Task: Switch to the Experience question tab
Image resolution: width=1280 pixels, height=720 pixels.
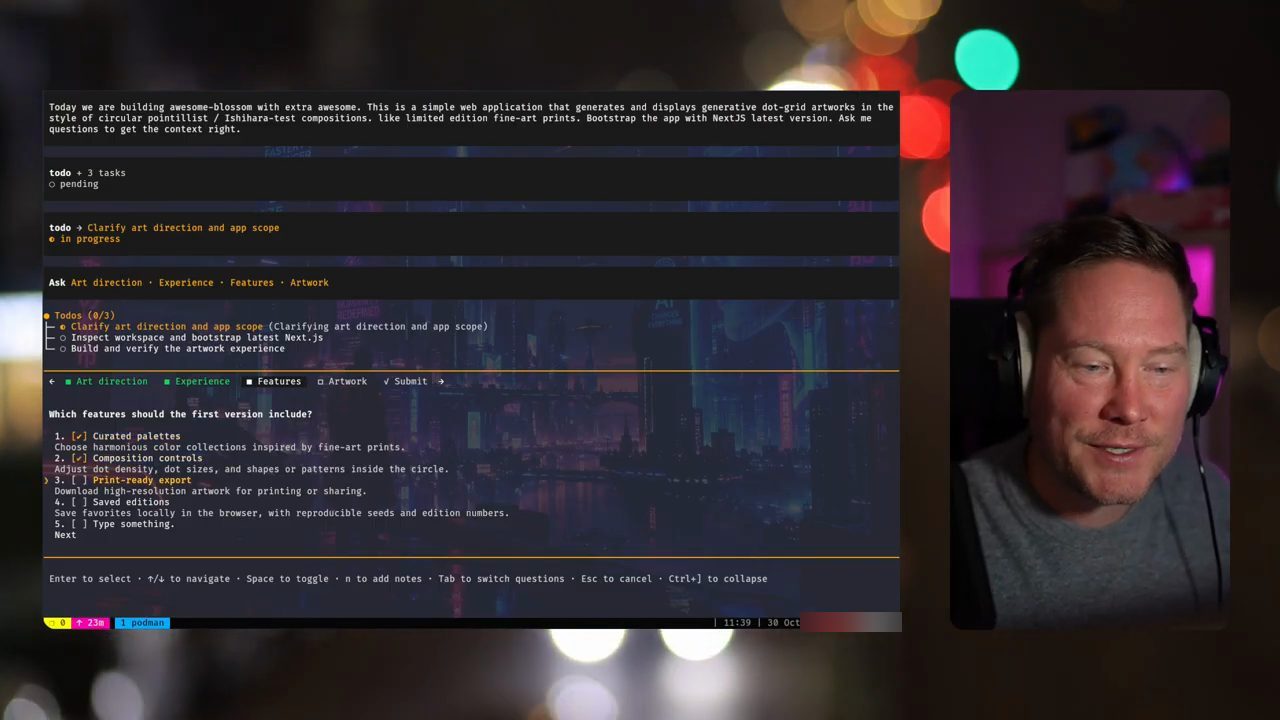Action: point(197,381)
